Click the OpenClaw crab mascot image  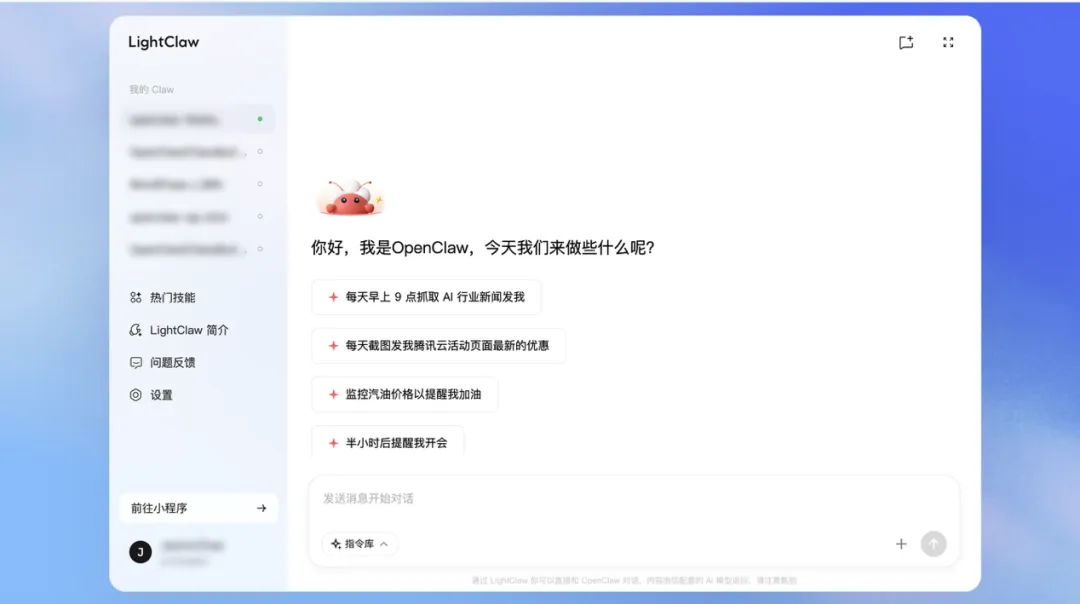tap(350, 198)
